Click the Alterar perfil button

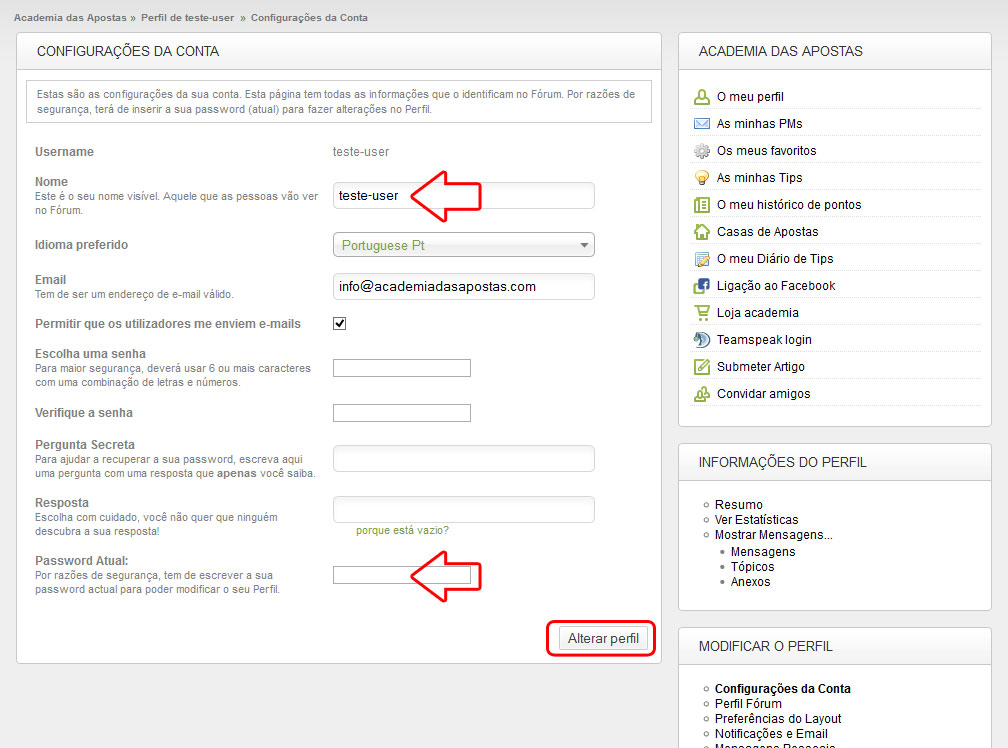click(602, 639)
